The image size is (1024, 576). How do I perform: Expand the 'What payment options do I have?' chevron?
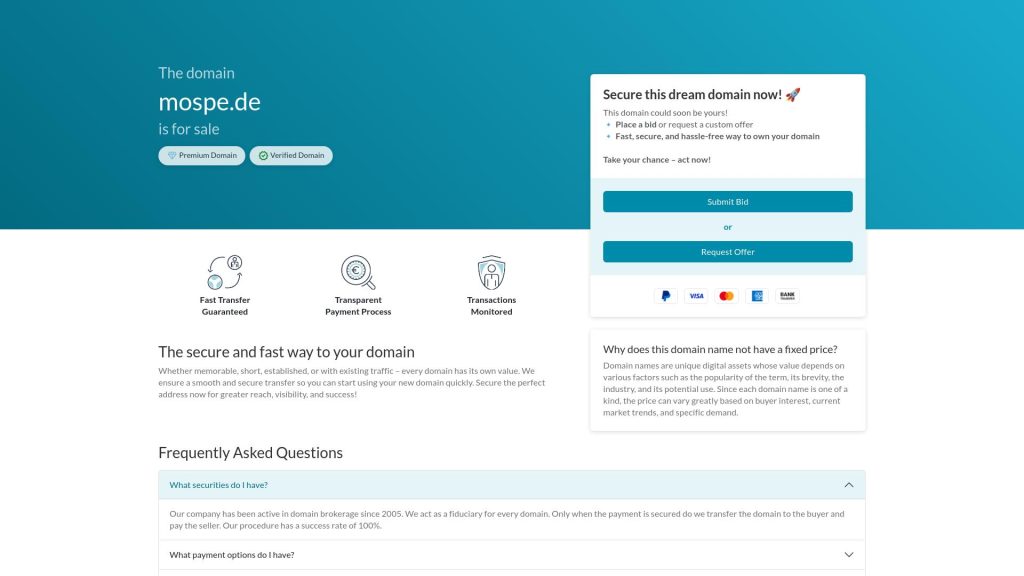pos(849,555)
